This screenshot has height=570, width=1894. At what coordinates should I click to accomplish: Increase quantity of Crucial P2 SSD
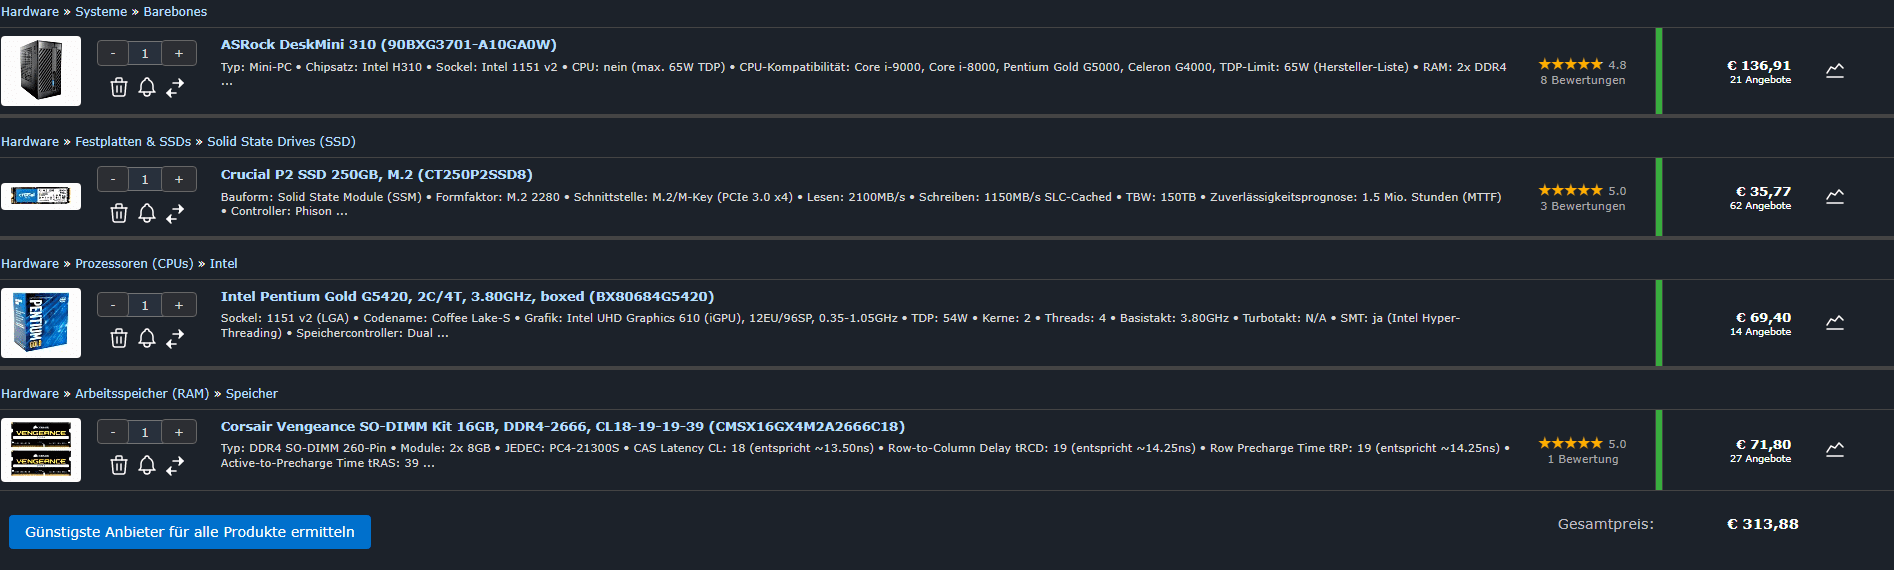click(x=179, y=179)
